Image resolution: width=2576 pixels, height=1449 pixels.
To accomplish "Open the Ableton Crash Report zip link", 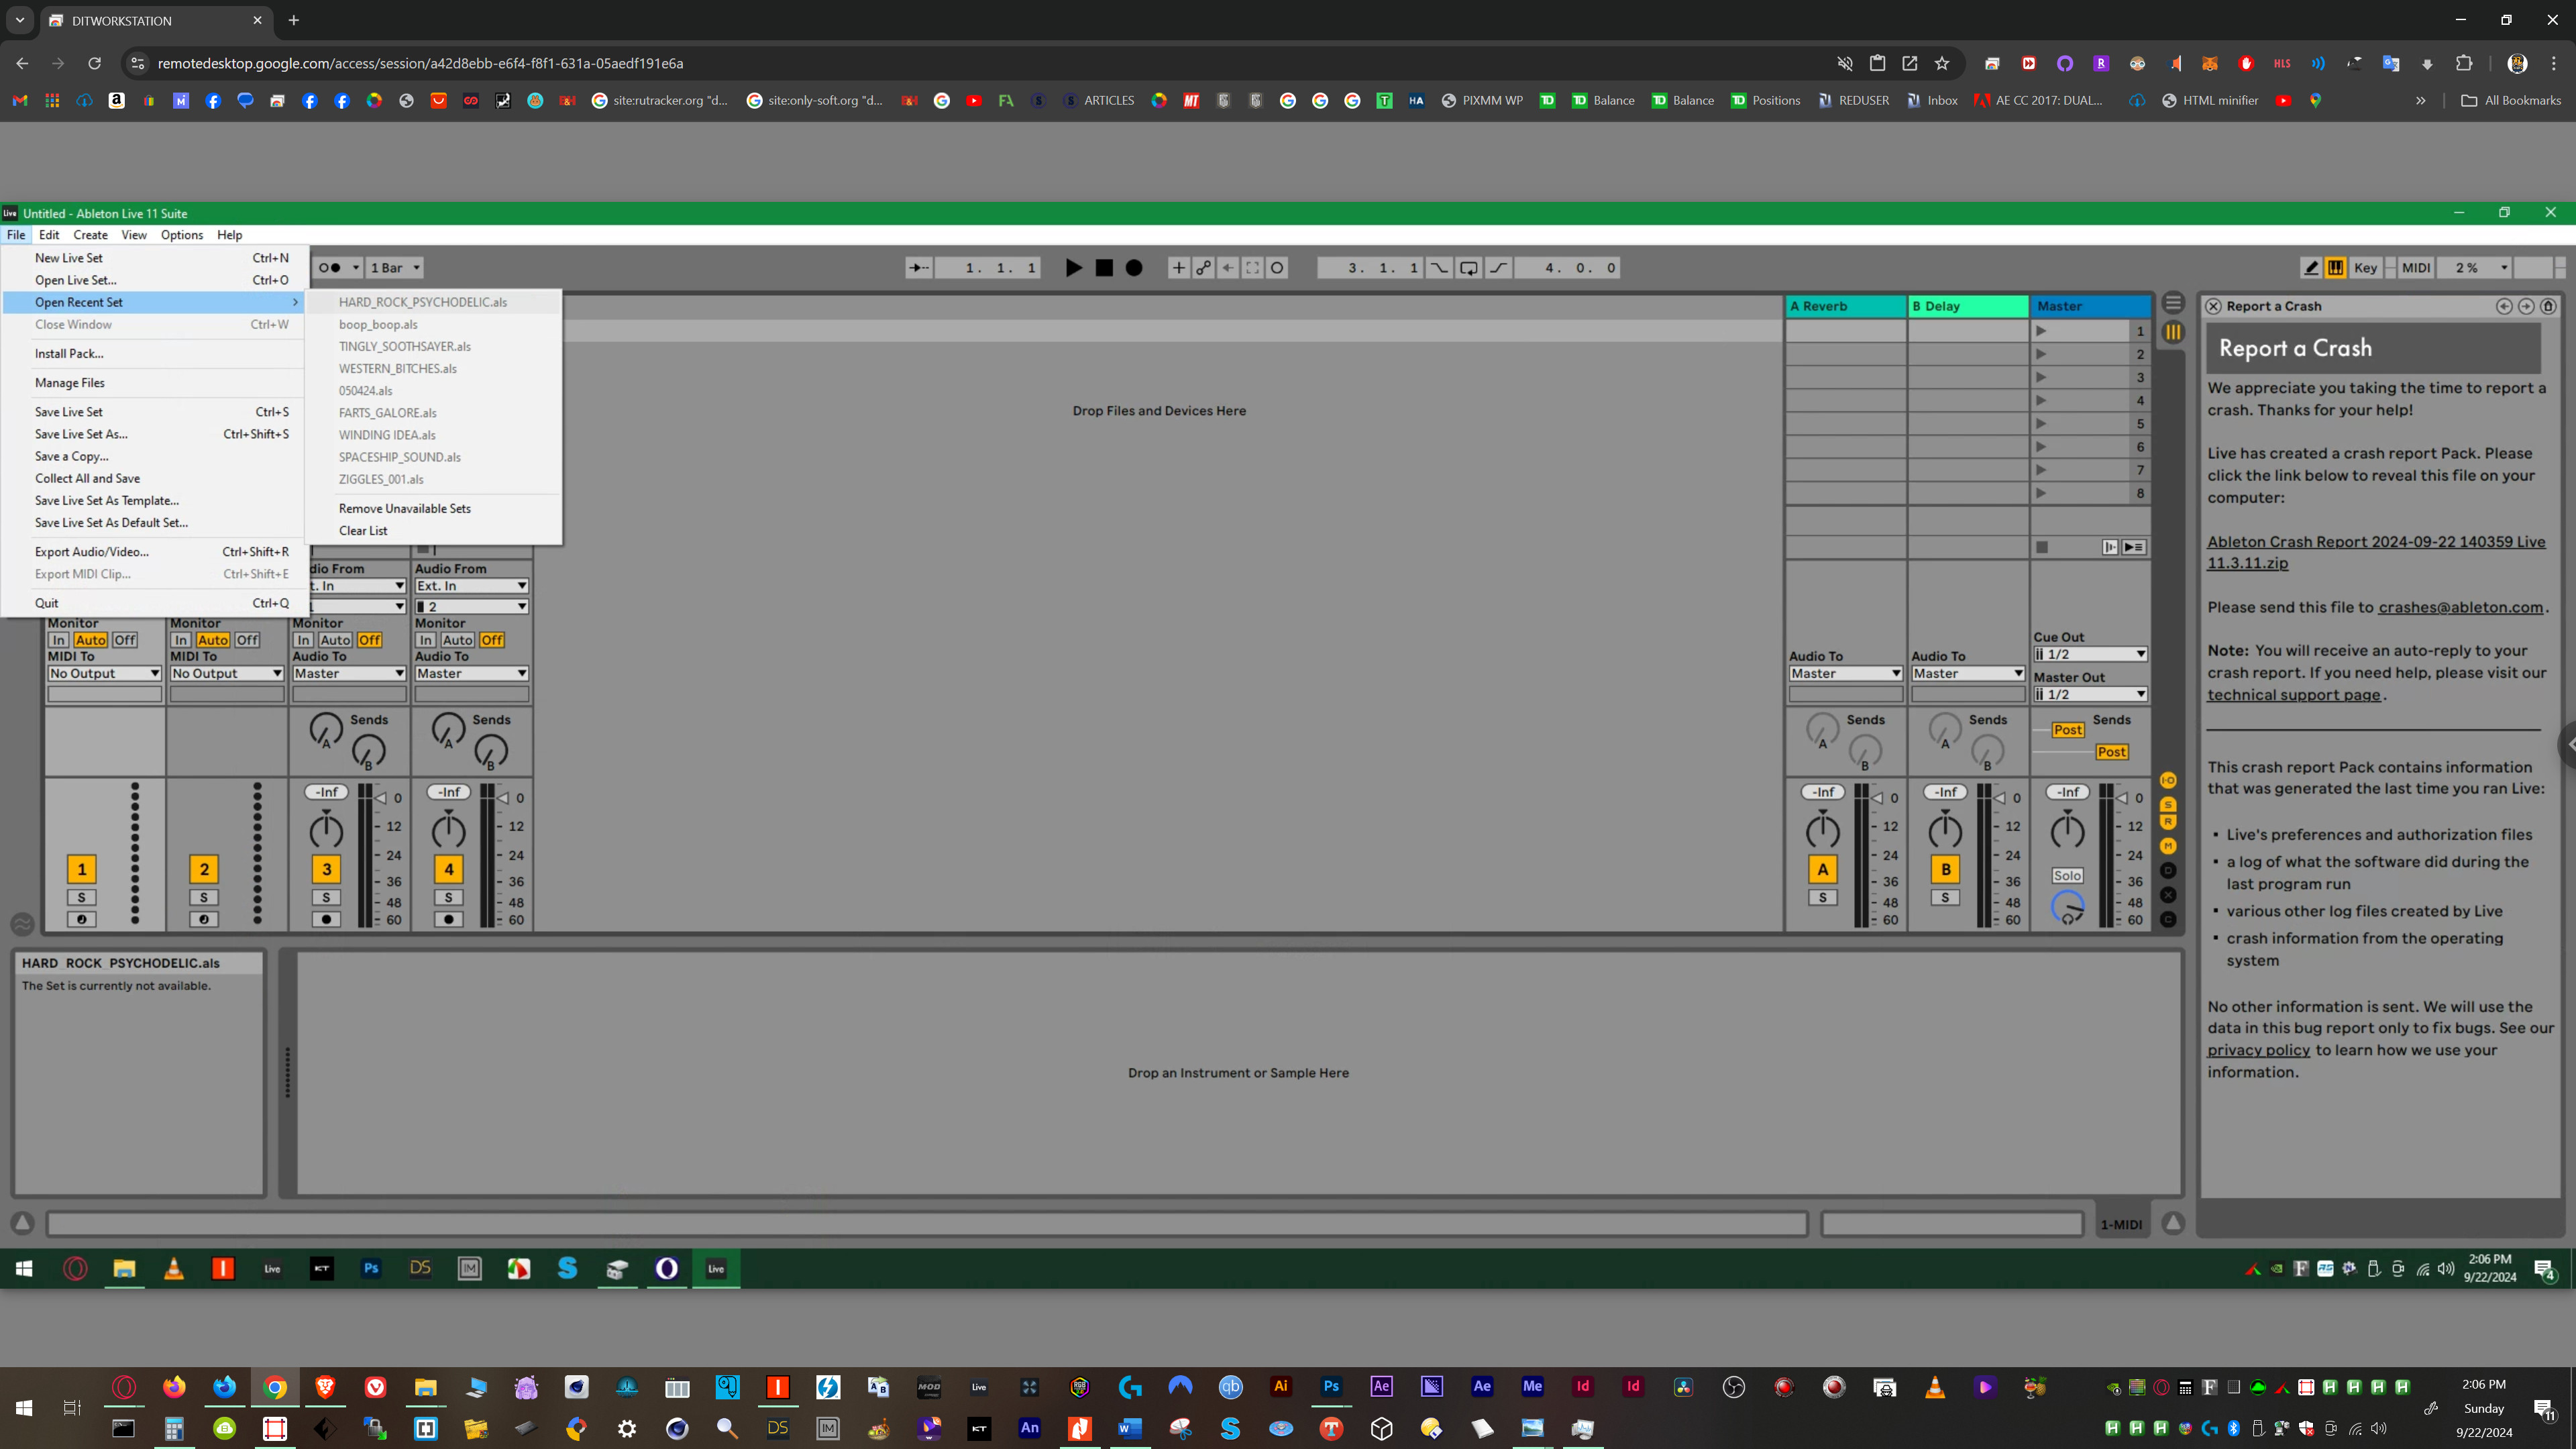I will click(x=2376, y=552).
